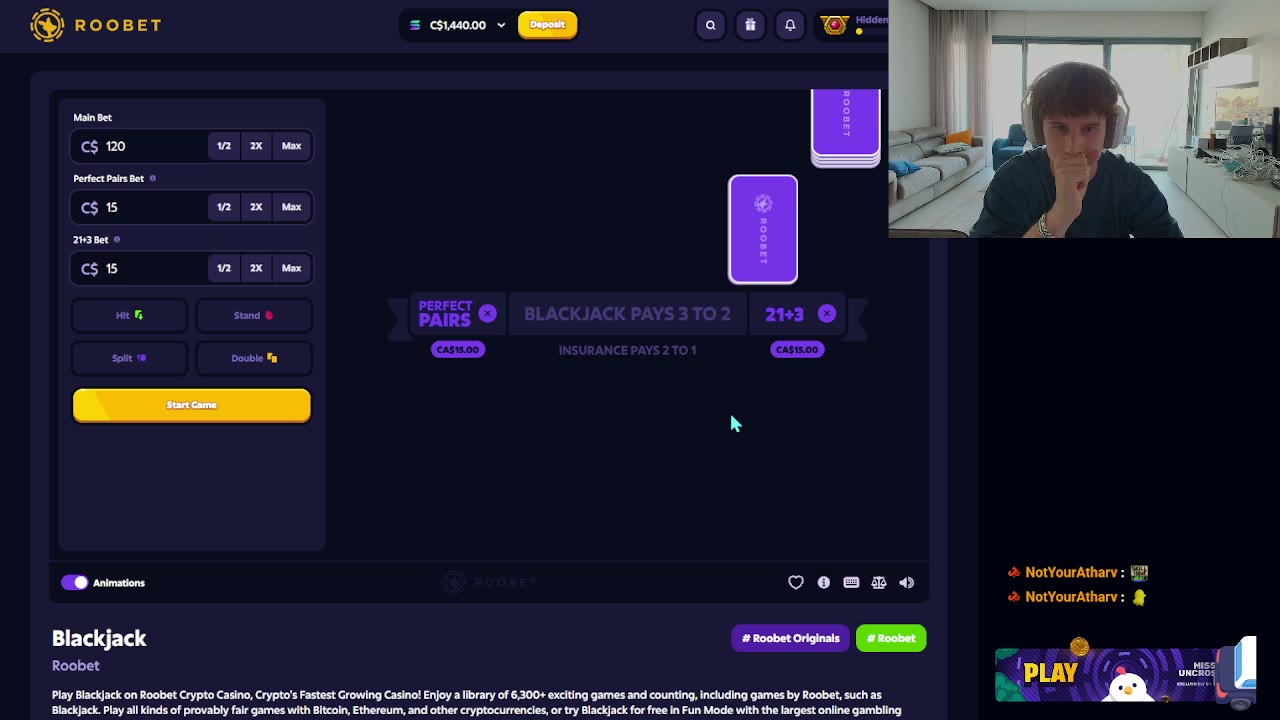
Task: Click the card deck stack
Action: click(846, 127)
